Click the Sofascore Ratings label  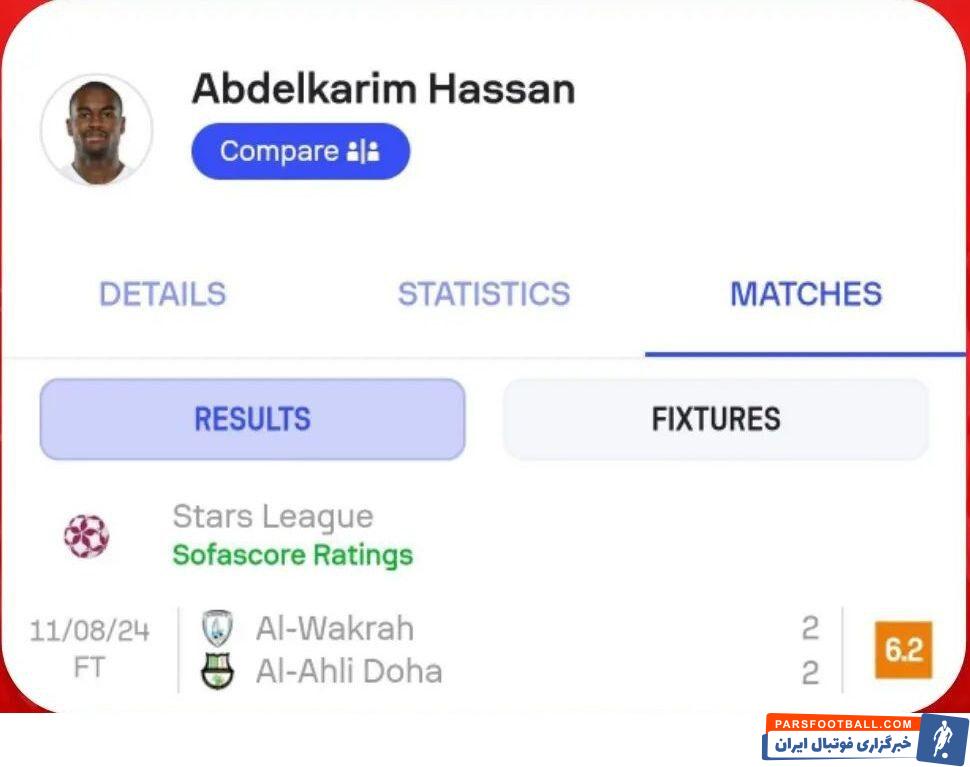tap(292, 555)
